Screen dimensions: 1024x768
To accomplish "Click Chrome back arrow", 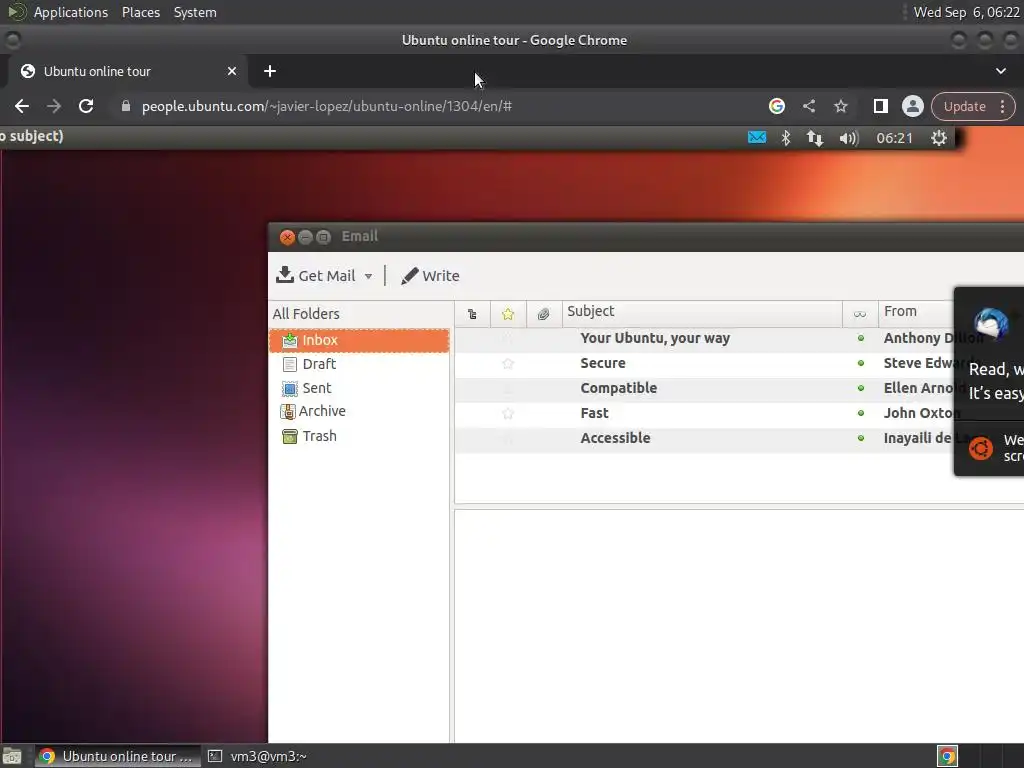I will 22,106.
